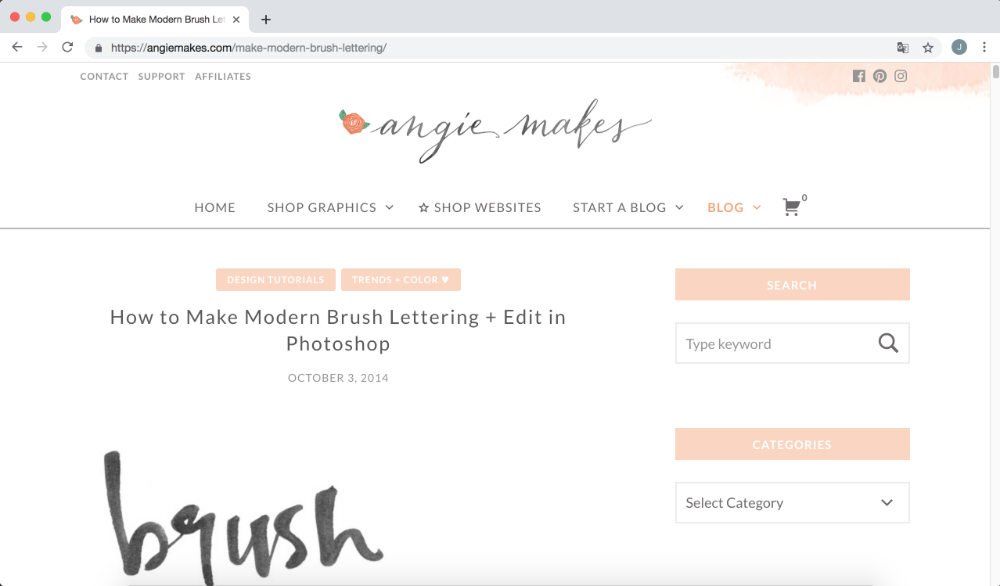
Task: Follow the Affiliates link
Action: point(223,77)
